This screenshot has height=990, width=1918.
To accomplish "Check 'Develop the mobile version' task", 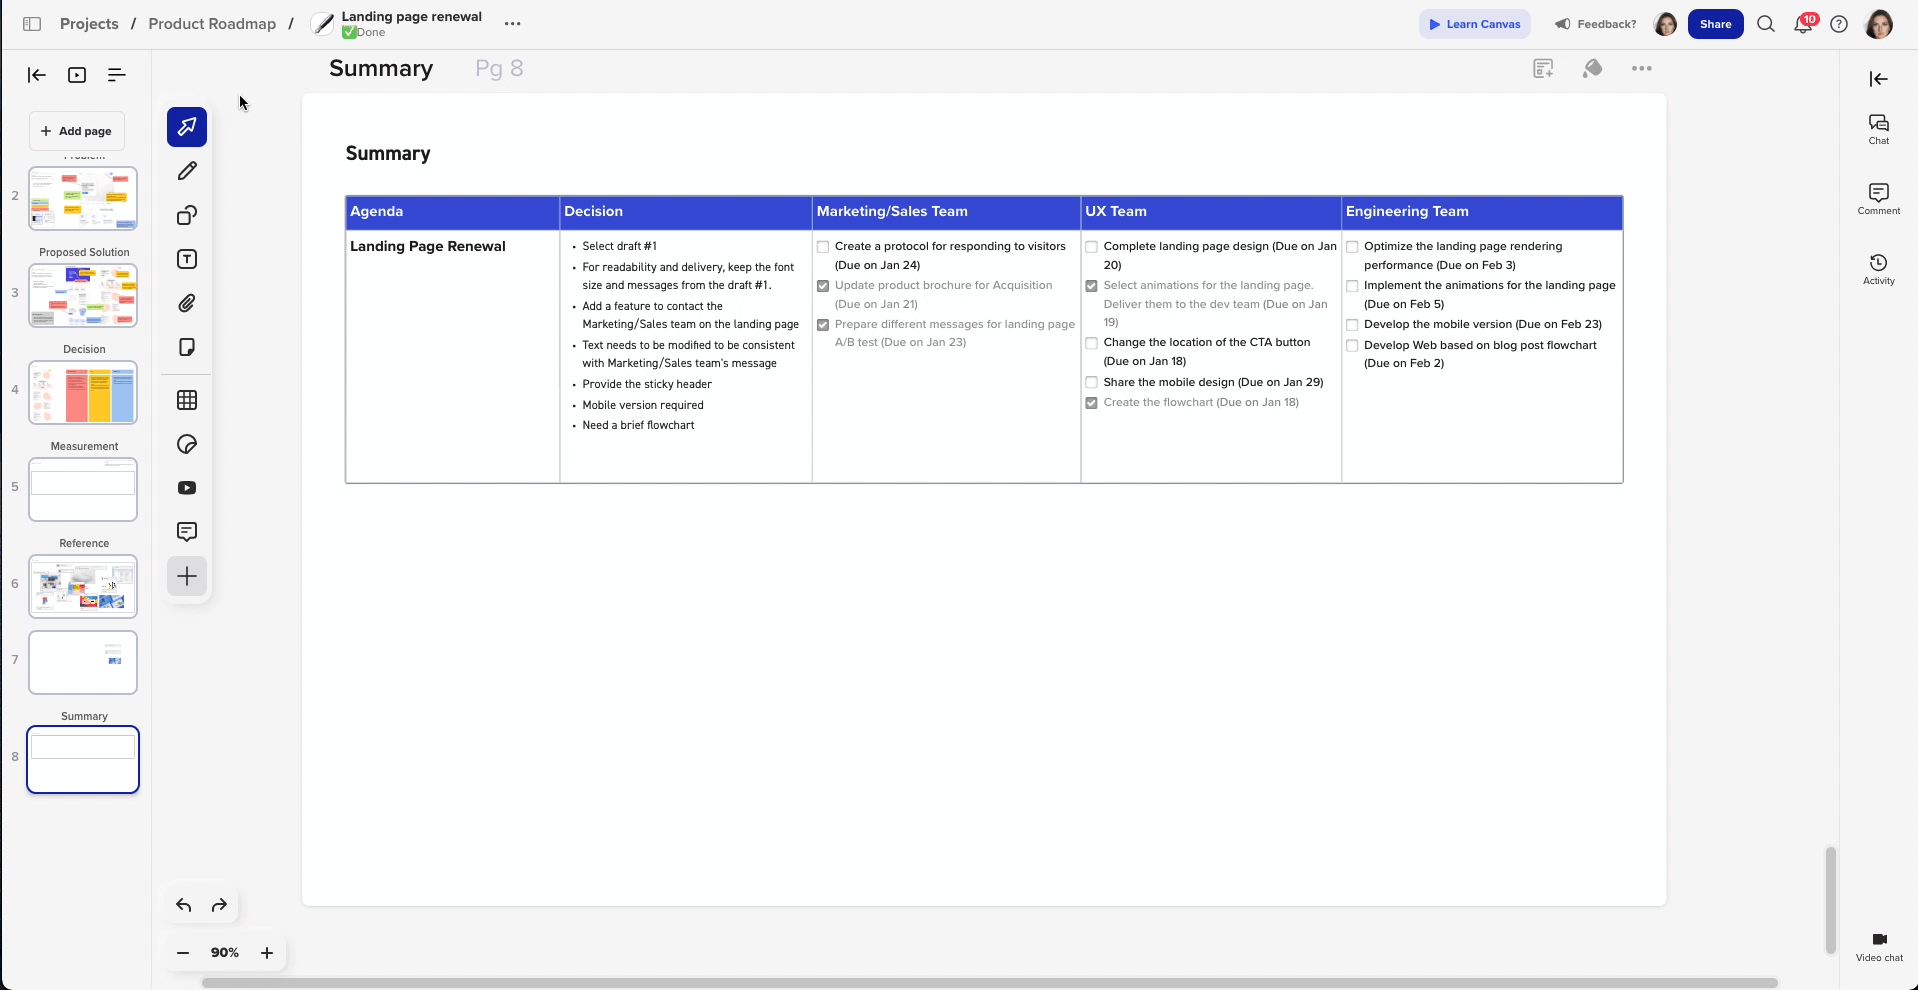I will (x=1352, y=325).
